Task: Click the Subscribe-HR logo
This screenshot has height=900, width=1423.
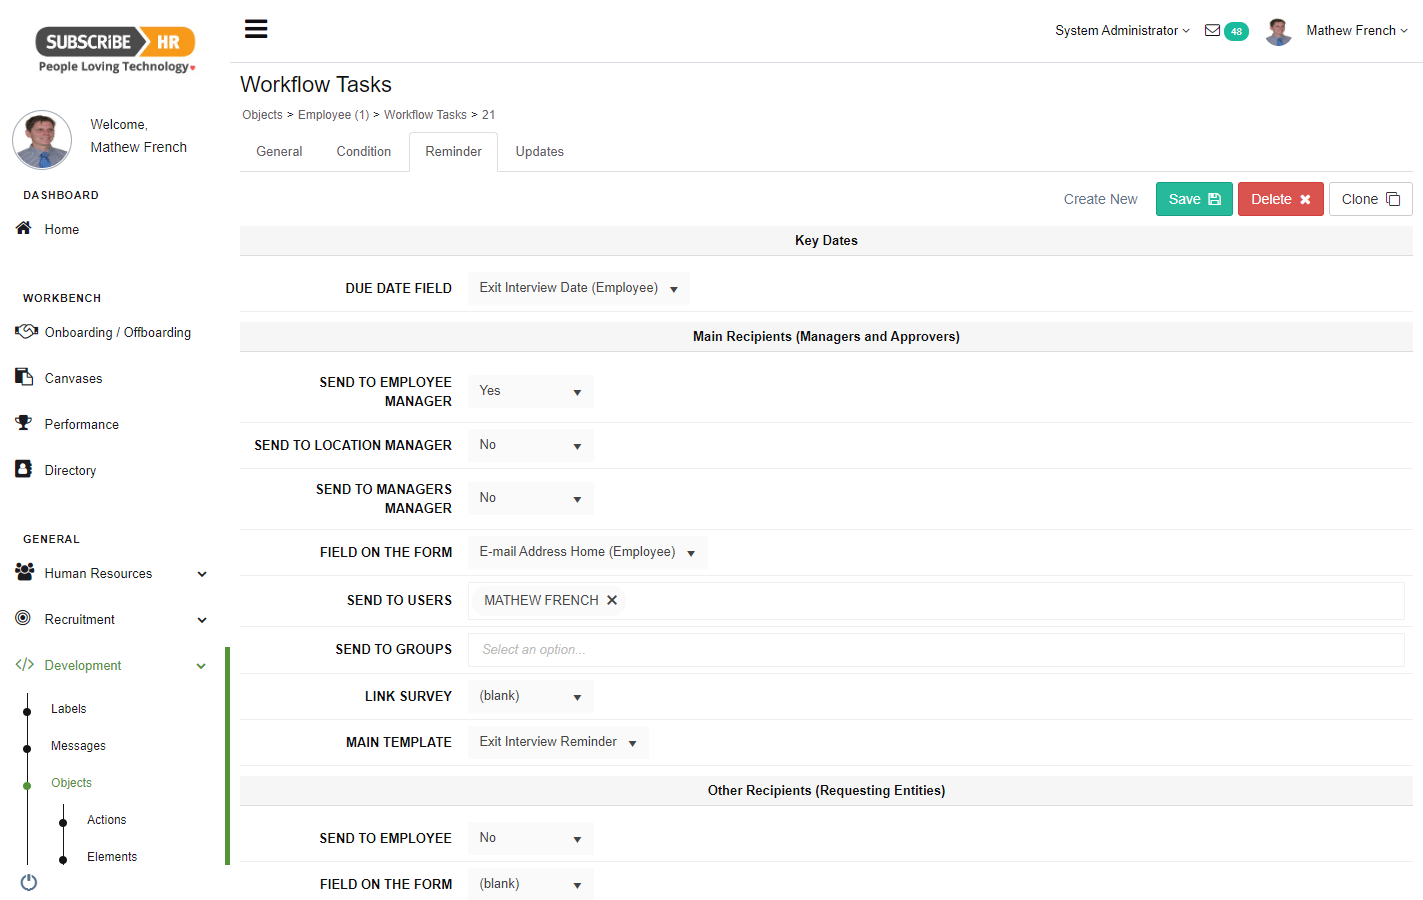Action: (113, 44)
